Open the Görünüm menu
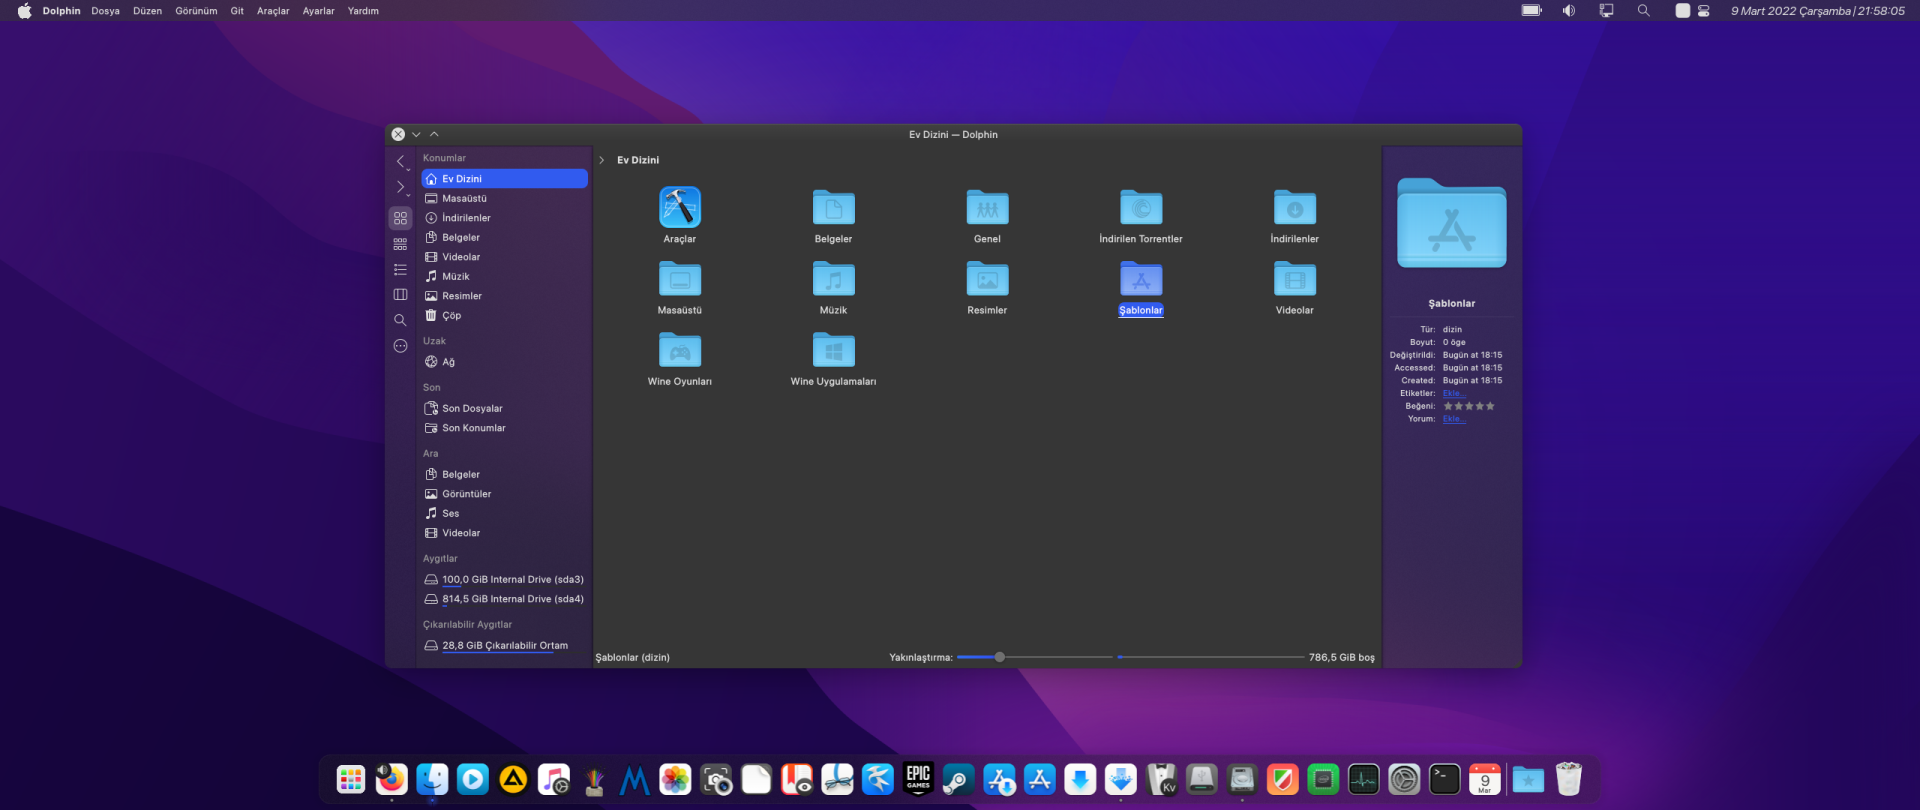This screenshot has height=810, width=1920. (196, 11)
